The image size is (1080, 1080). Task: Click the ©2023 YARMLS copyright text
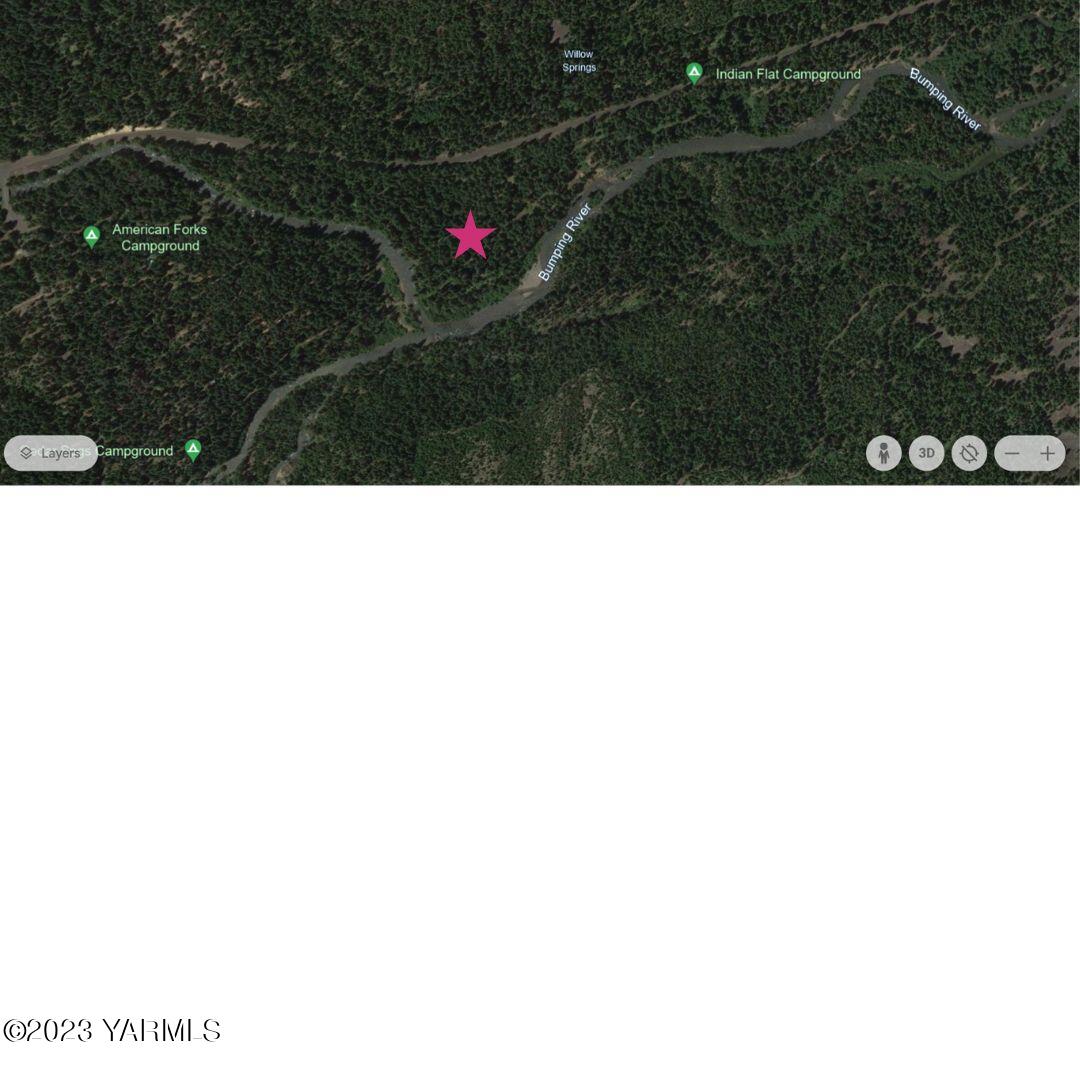tap(112, 1030)
